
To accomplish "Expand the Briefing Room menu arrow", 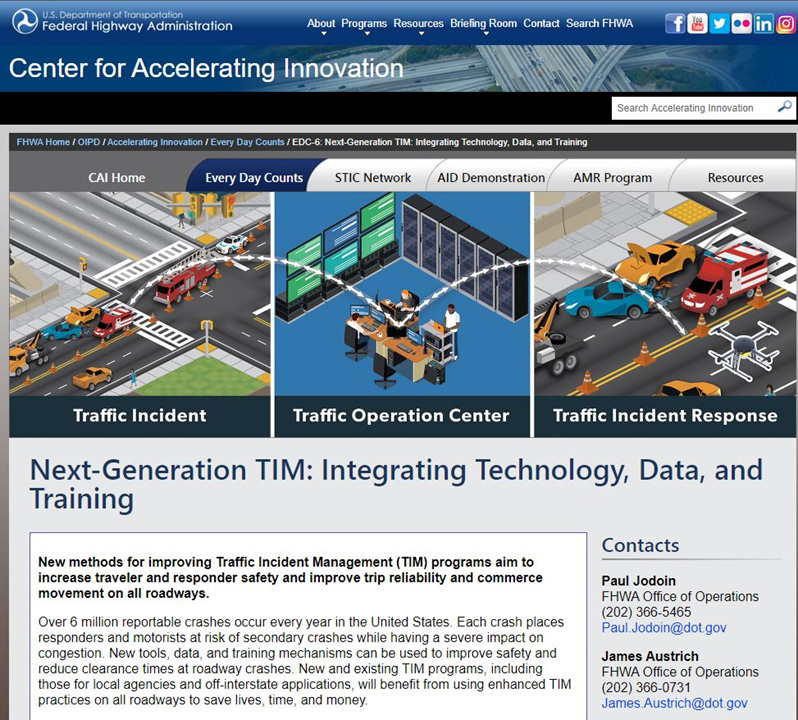I will tap(486, 34).
